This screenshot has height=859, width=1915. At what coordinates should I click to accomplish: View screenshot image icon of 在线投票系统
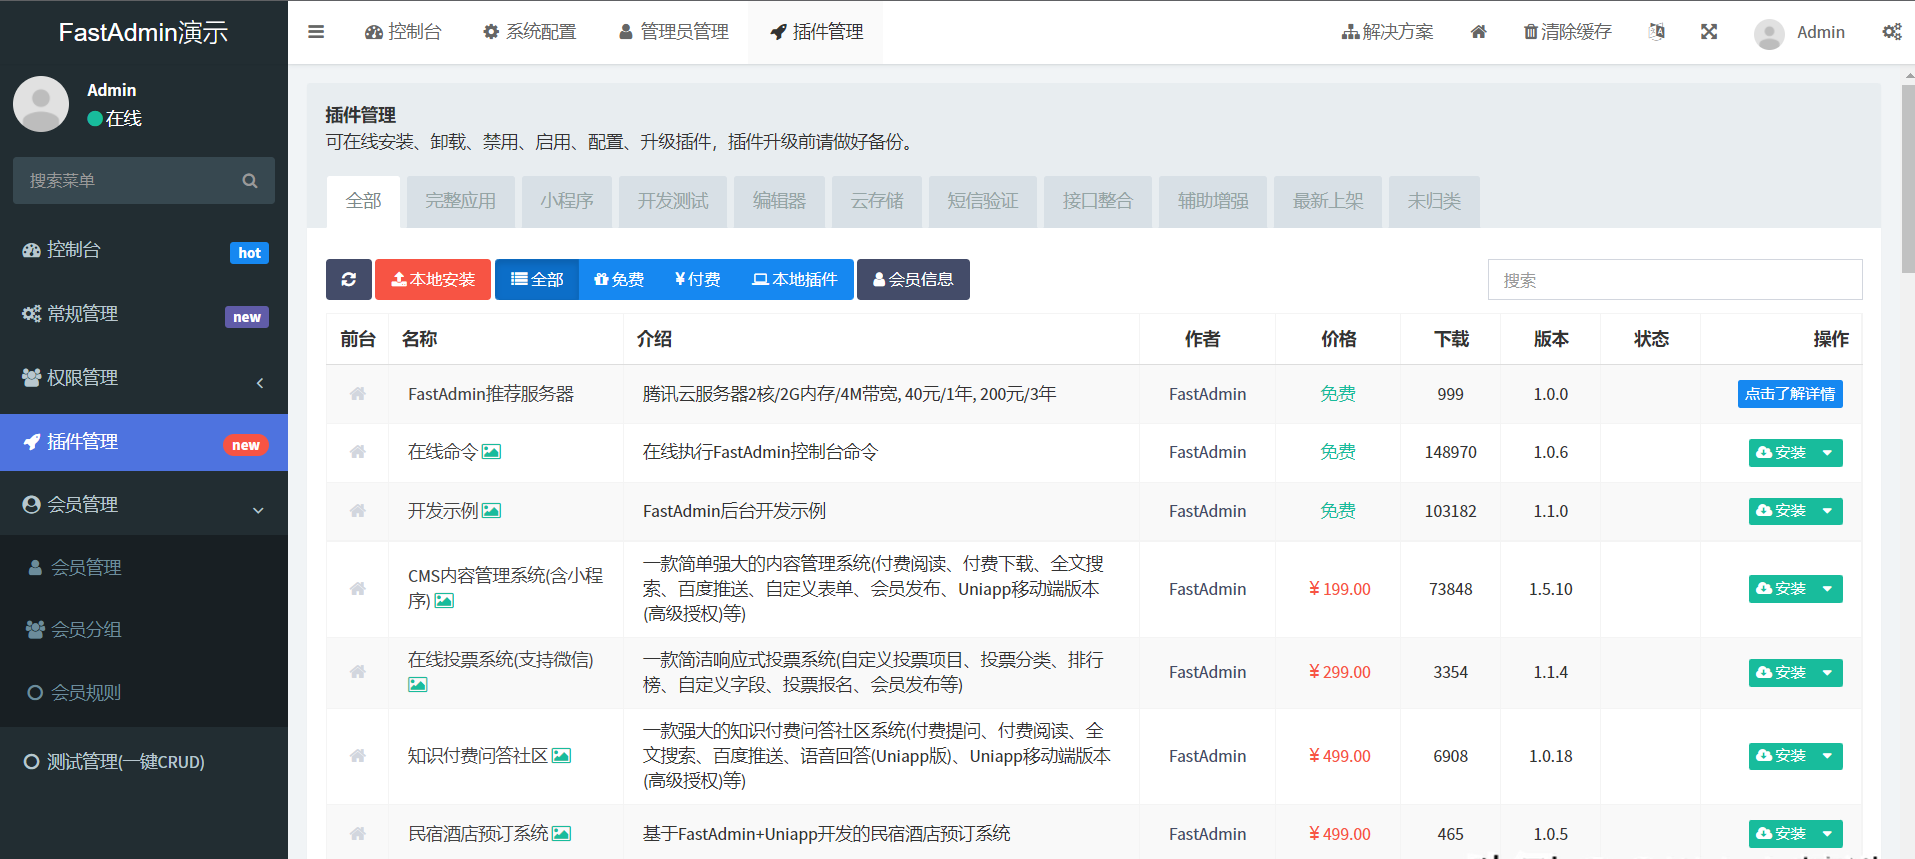pyautogui.click(x=418, y=685)
